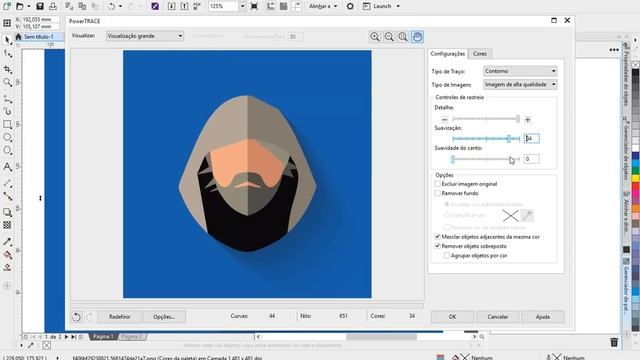Expand the Open folder dropdown arrow
Viewport: 640px width, 360px height.
(29, 6)
